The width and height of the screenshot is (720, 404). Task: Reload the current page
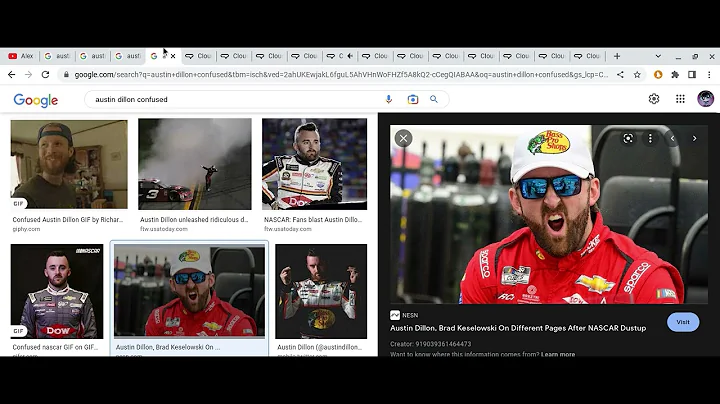(45, 74)
